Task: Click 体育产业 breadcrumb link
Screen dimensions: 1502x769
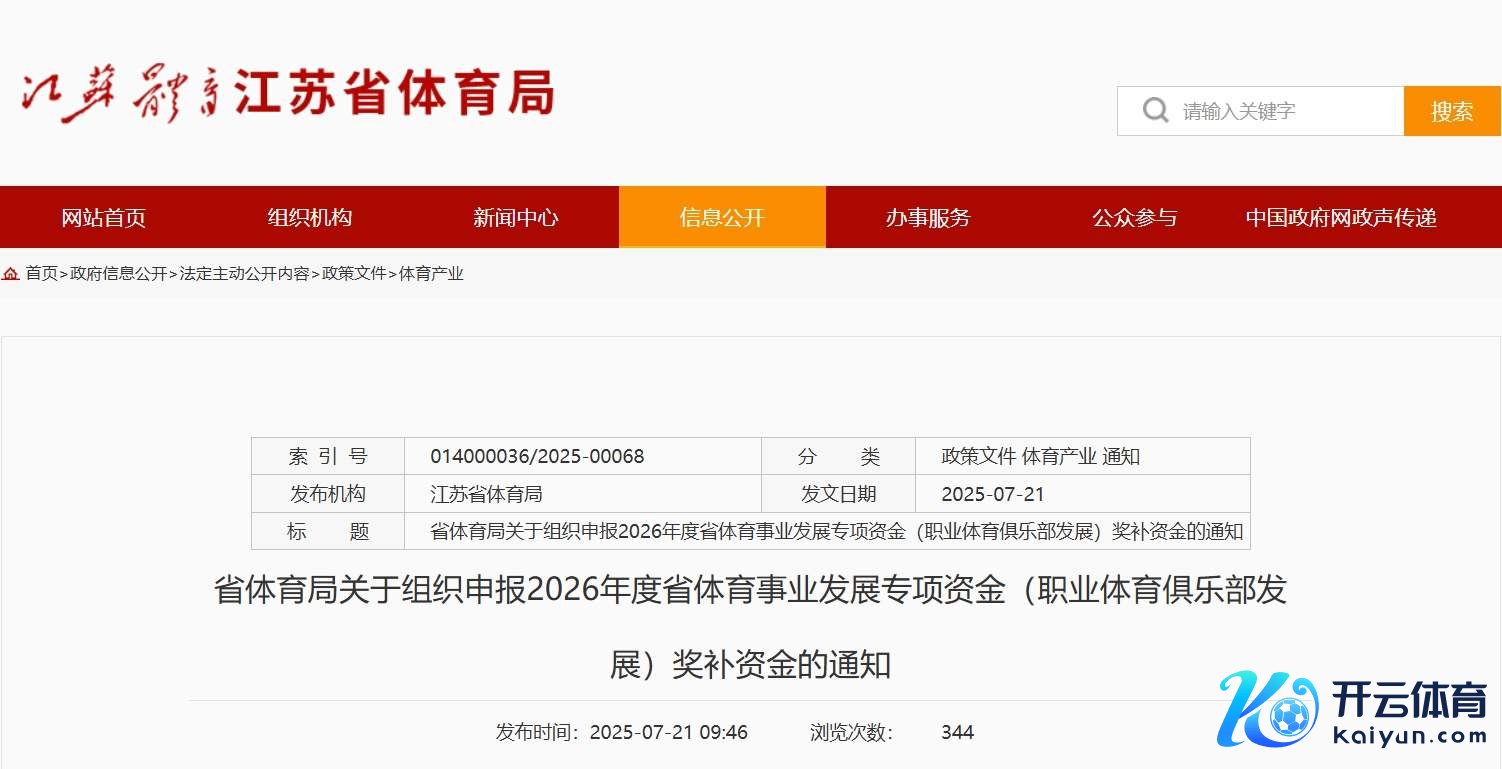Action: [x=431, y=274]
